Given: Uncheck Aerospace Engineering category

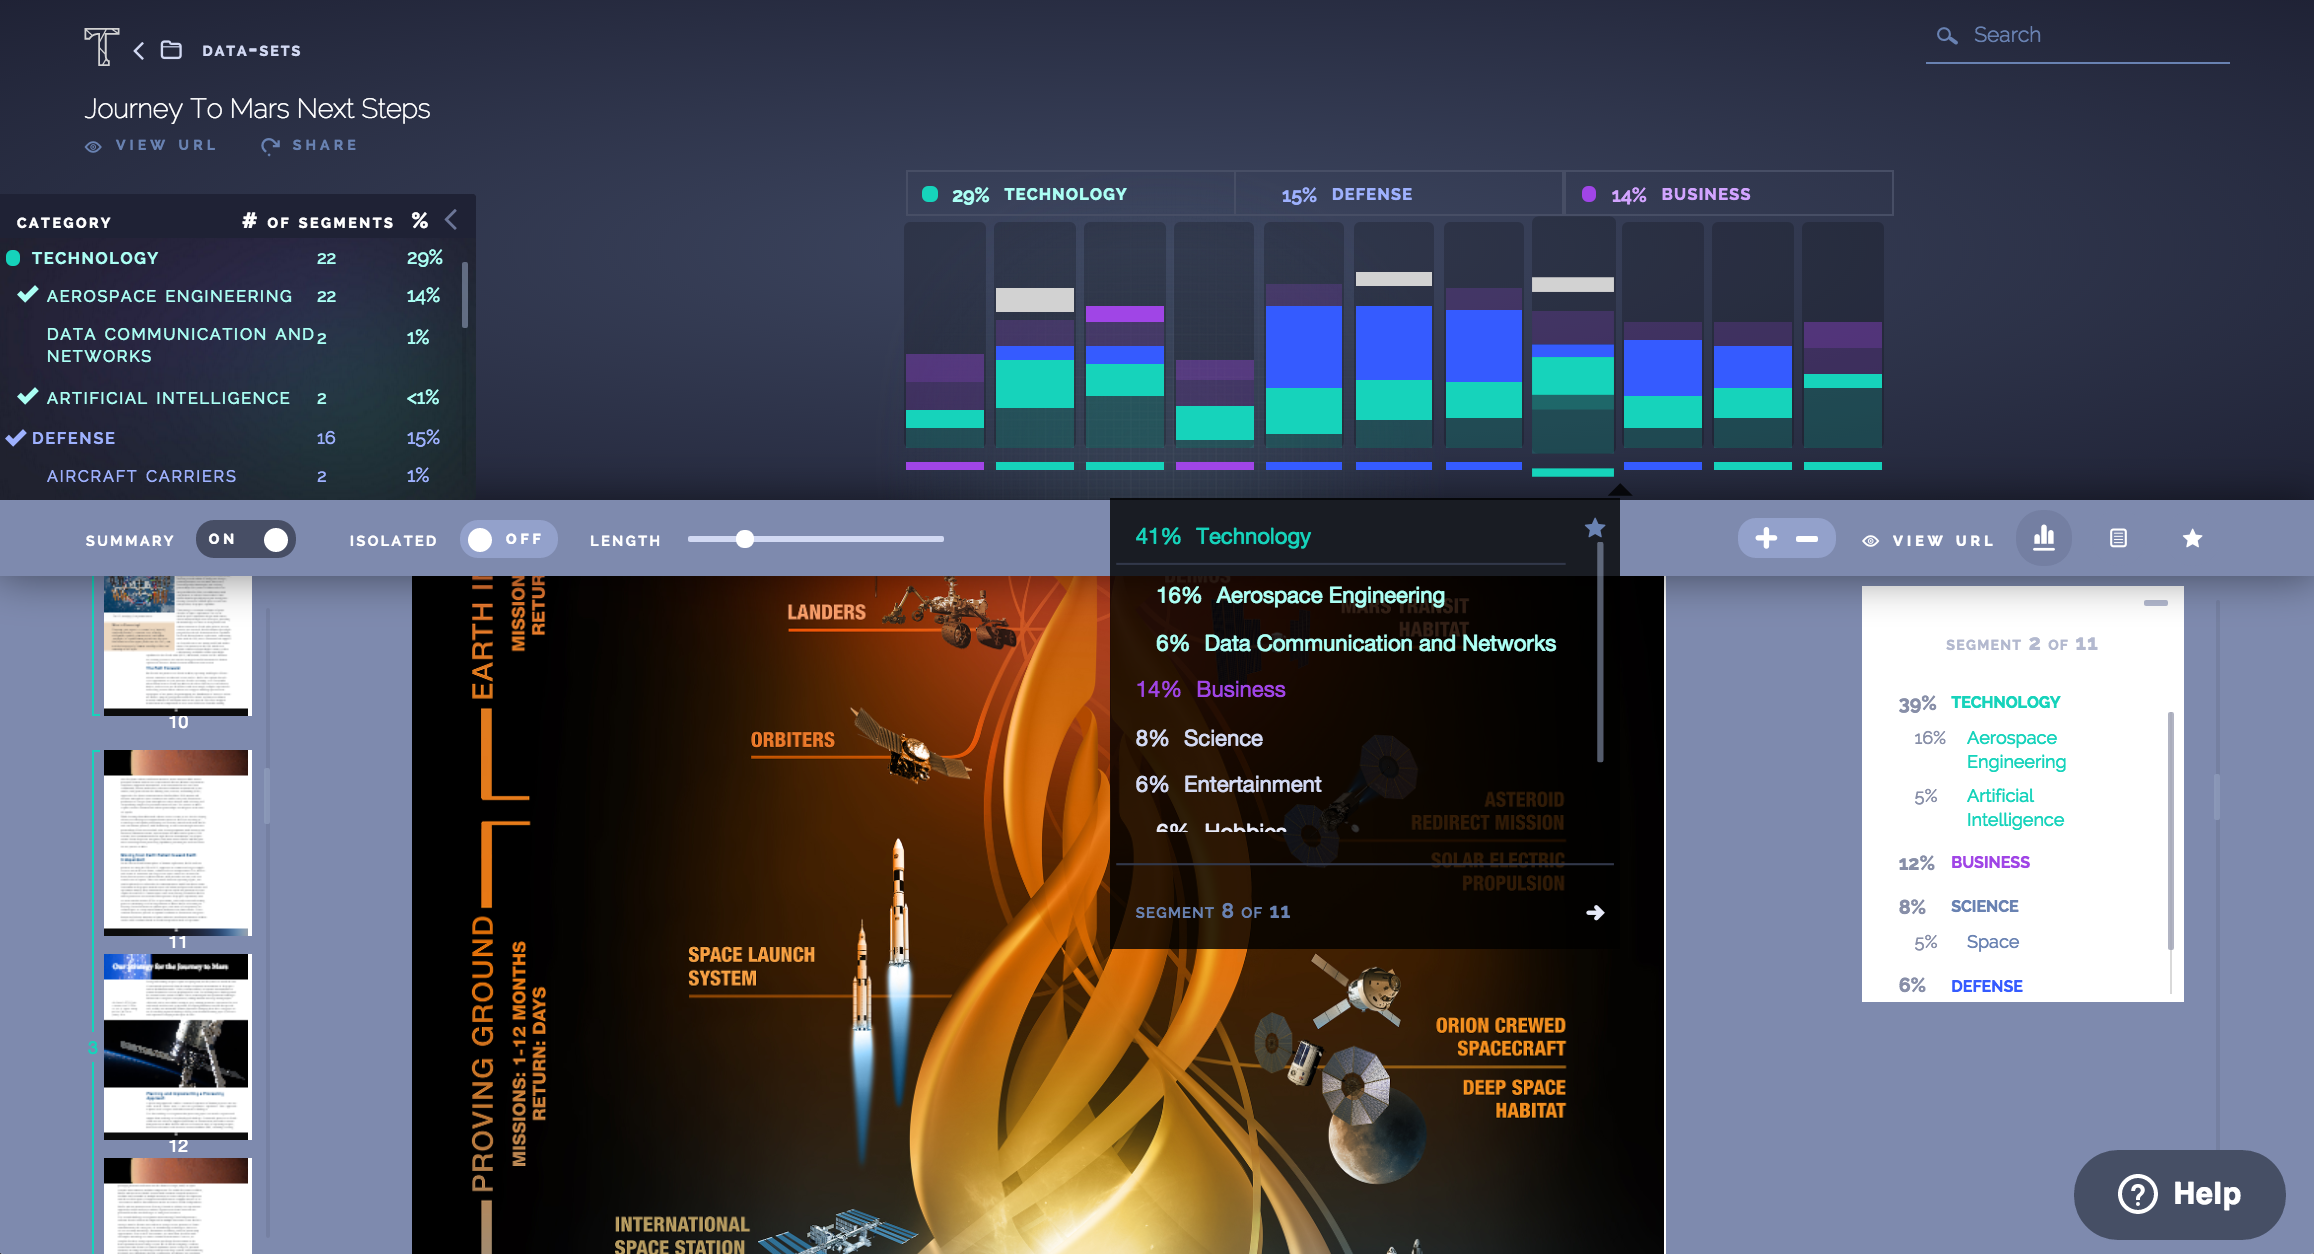Looking at the screenshot, I should (28, 295).
